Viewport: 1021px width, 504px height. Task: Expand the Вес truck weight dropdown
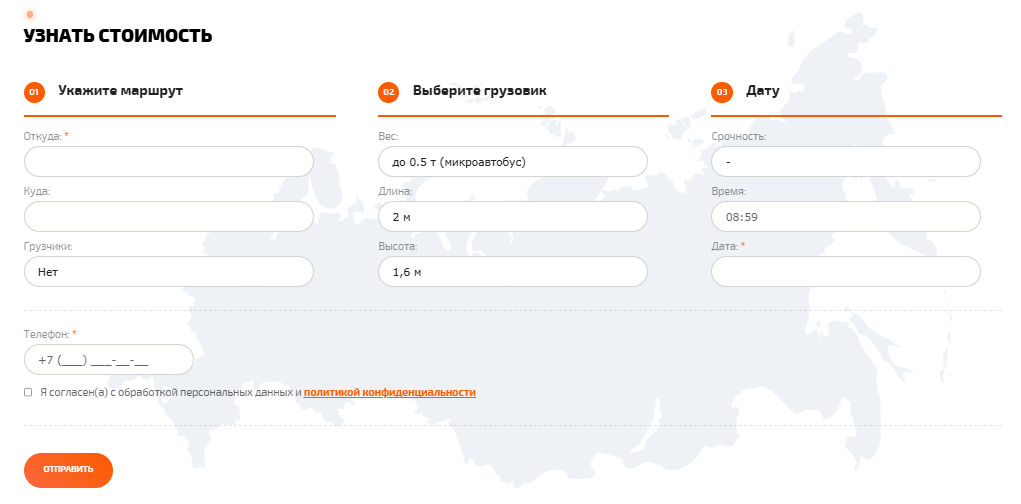click(513, 161)
